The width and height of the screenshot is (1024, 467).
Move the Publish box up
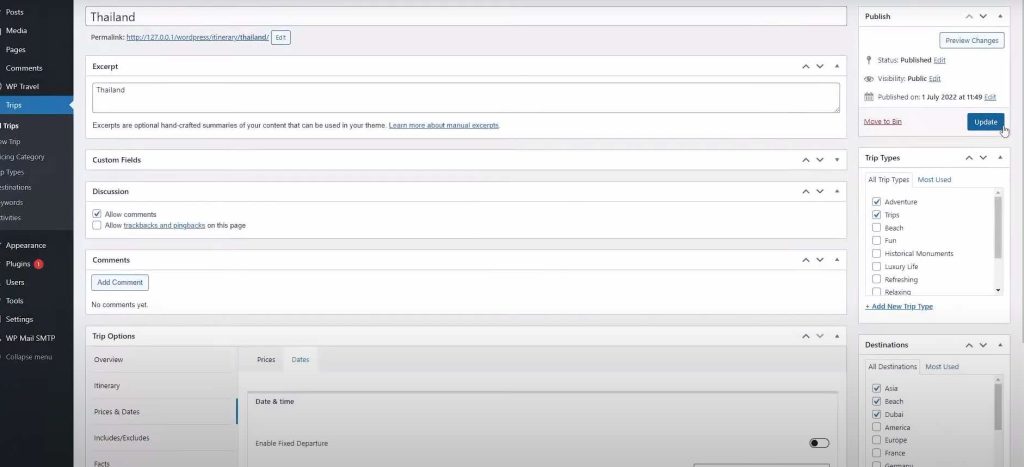point(969,16)
